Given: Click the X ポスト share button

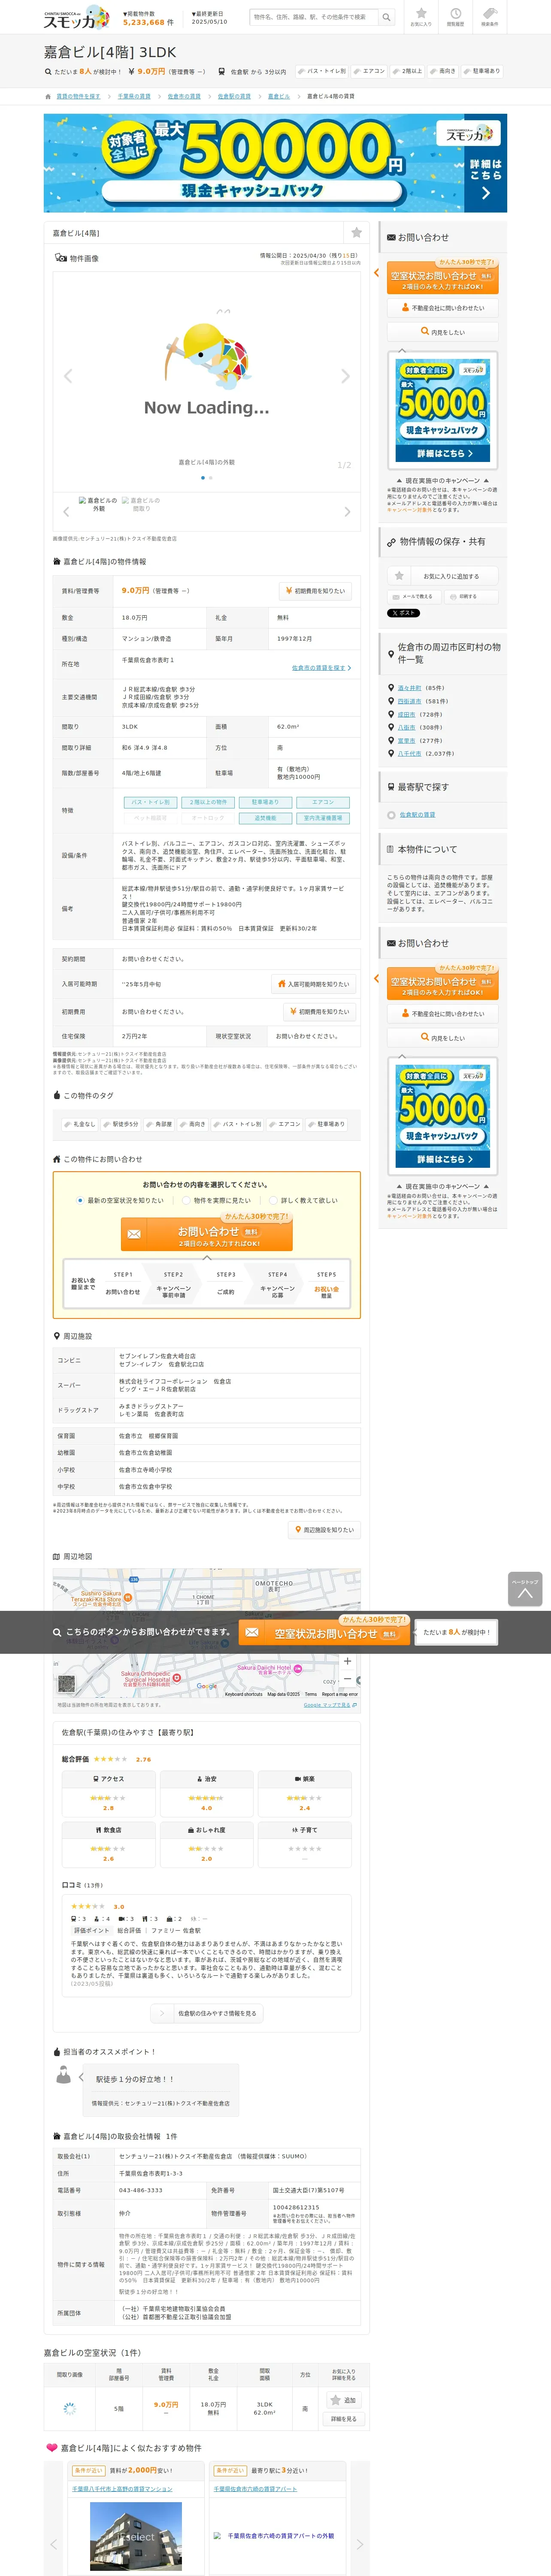Looking at the screenshot, I should point(404,613).
